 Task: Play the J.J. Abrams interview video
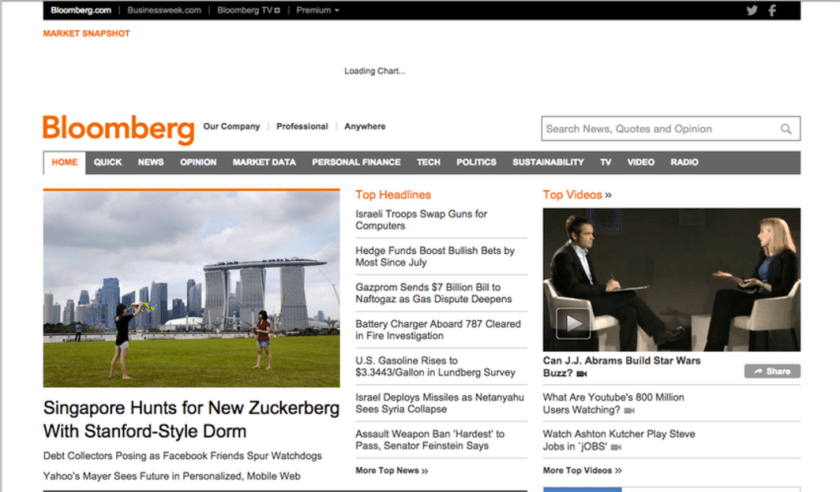pyautogui.click(x=573, y=322)
